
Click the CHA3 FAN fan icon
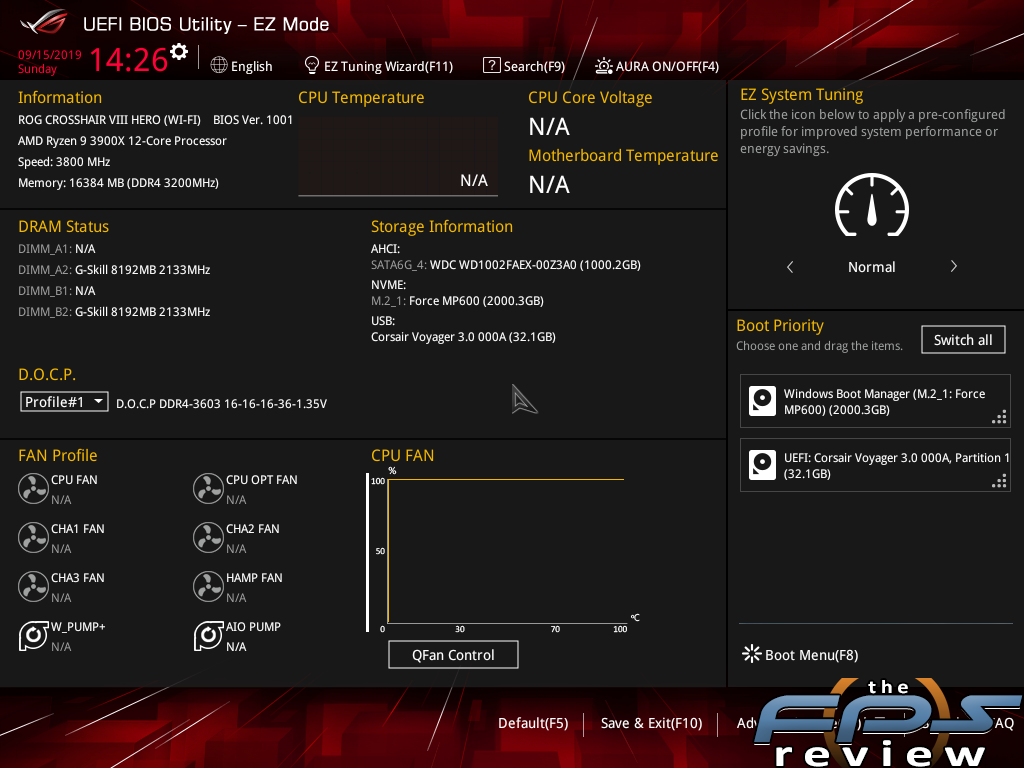coord(33,586)
